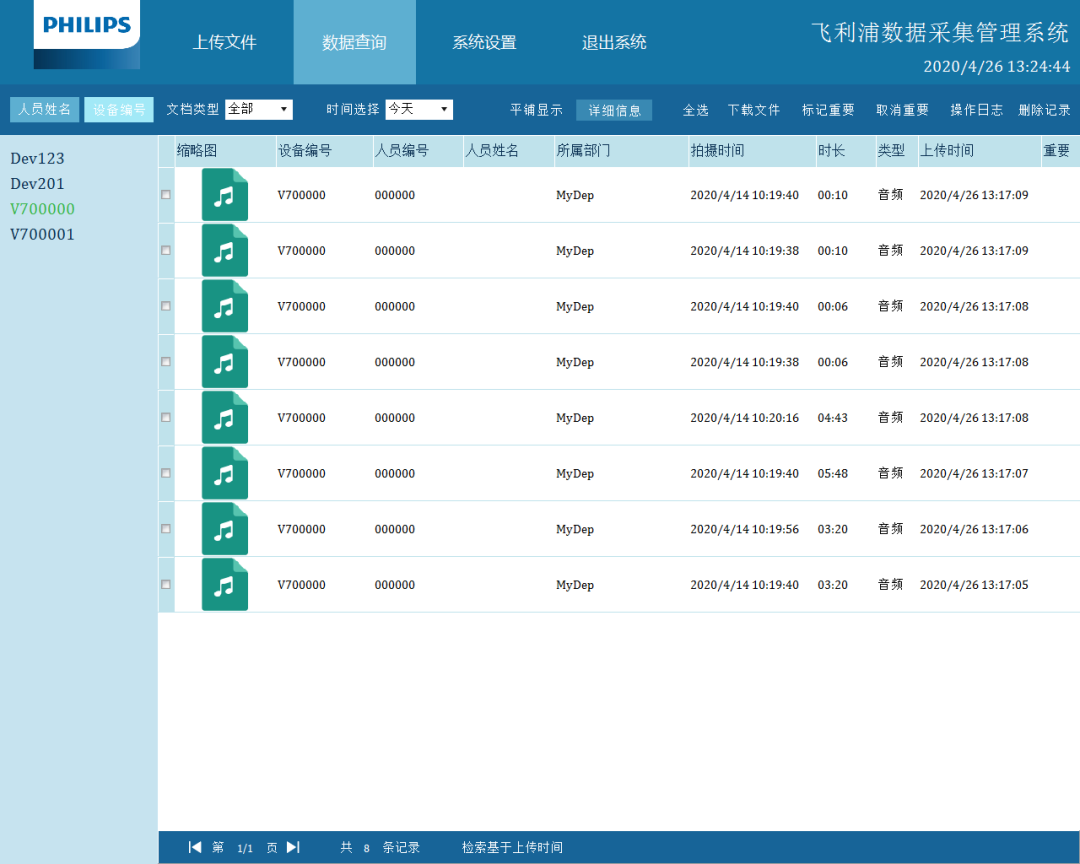Screen dimensions: 1080x864
Task: Check the row uploaded 13:17:06
Action: pyautogui.click(x=166, y=528)
